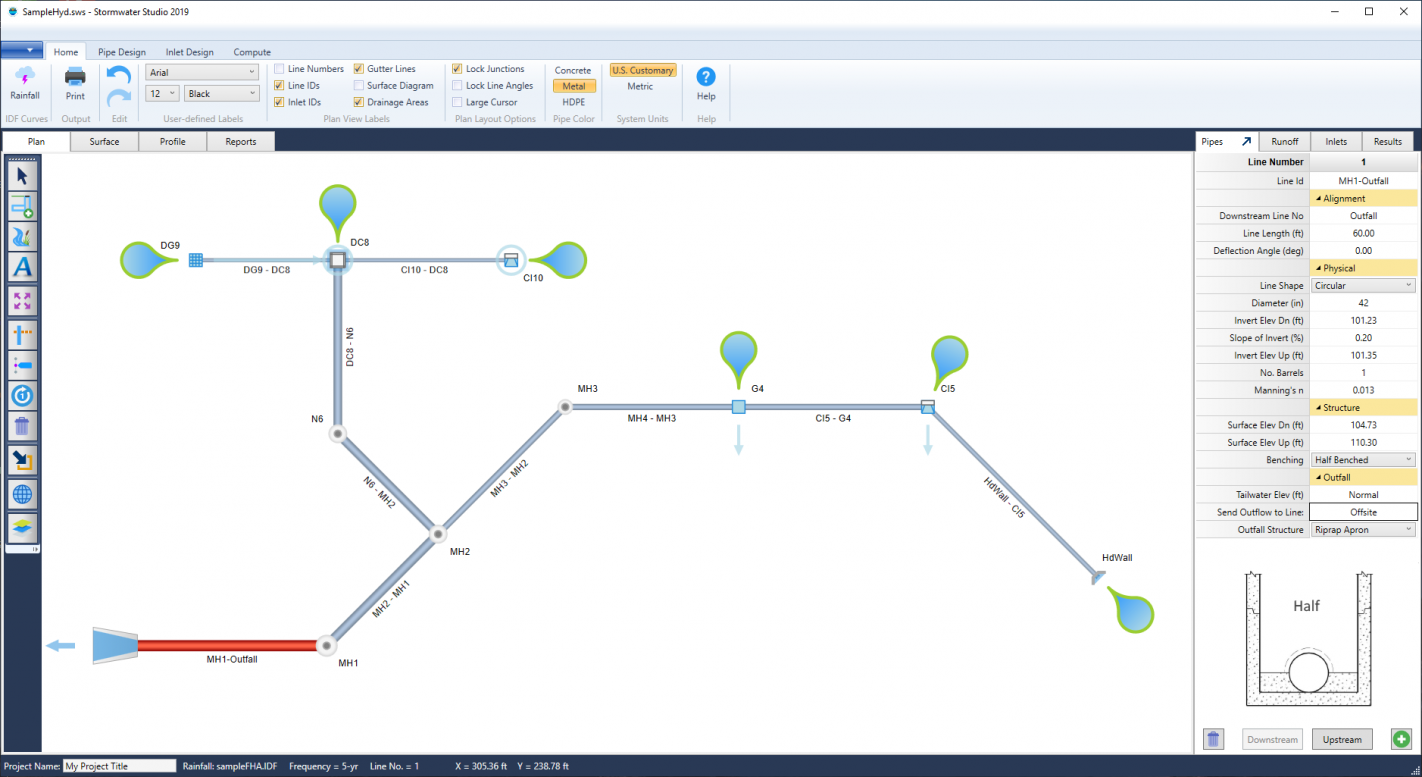Click the Project Name input field
This screenshot has height=777, width=1422.
tap(119, 766)
